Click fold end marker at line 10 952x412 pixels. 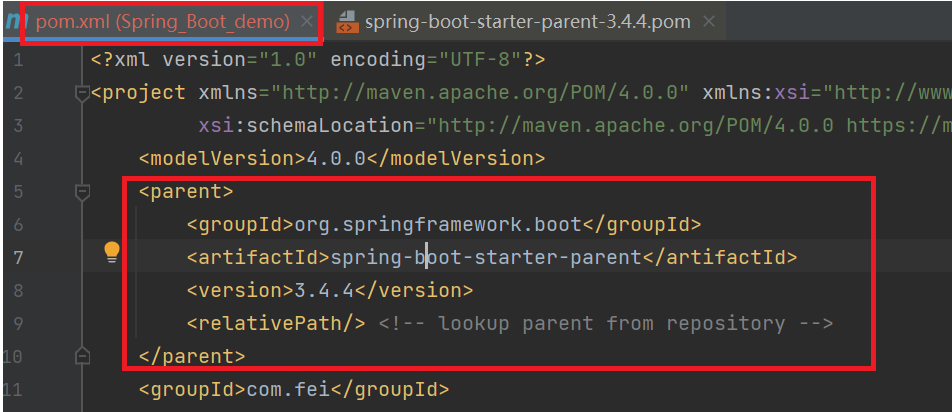(x=82, y=356)
